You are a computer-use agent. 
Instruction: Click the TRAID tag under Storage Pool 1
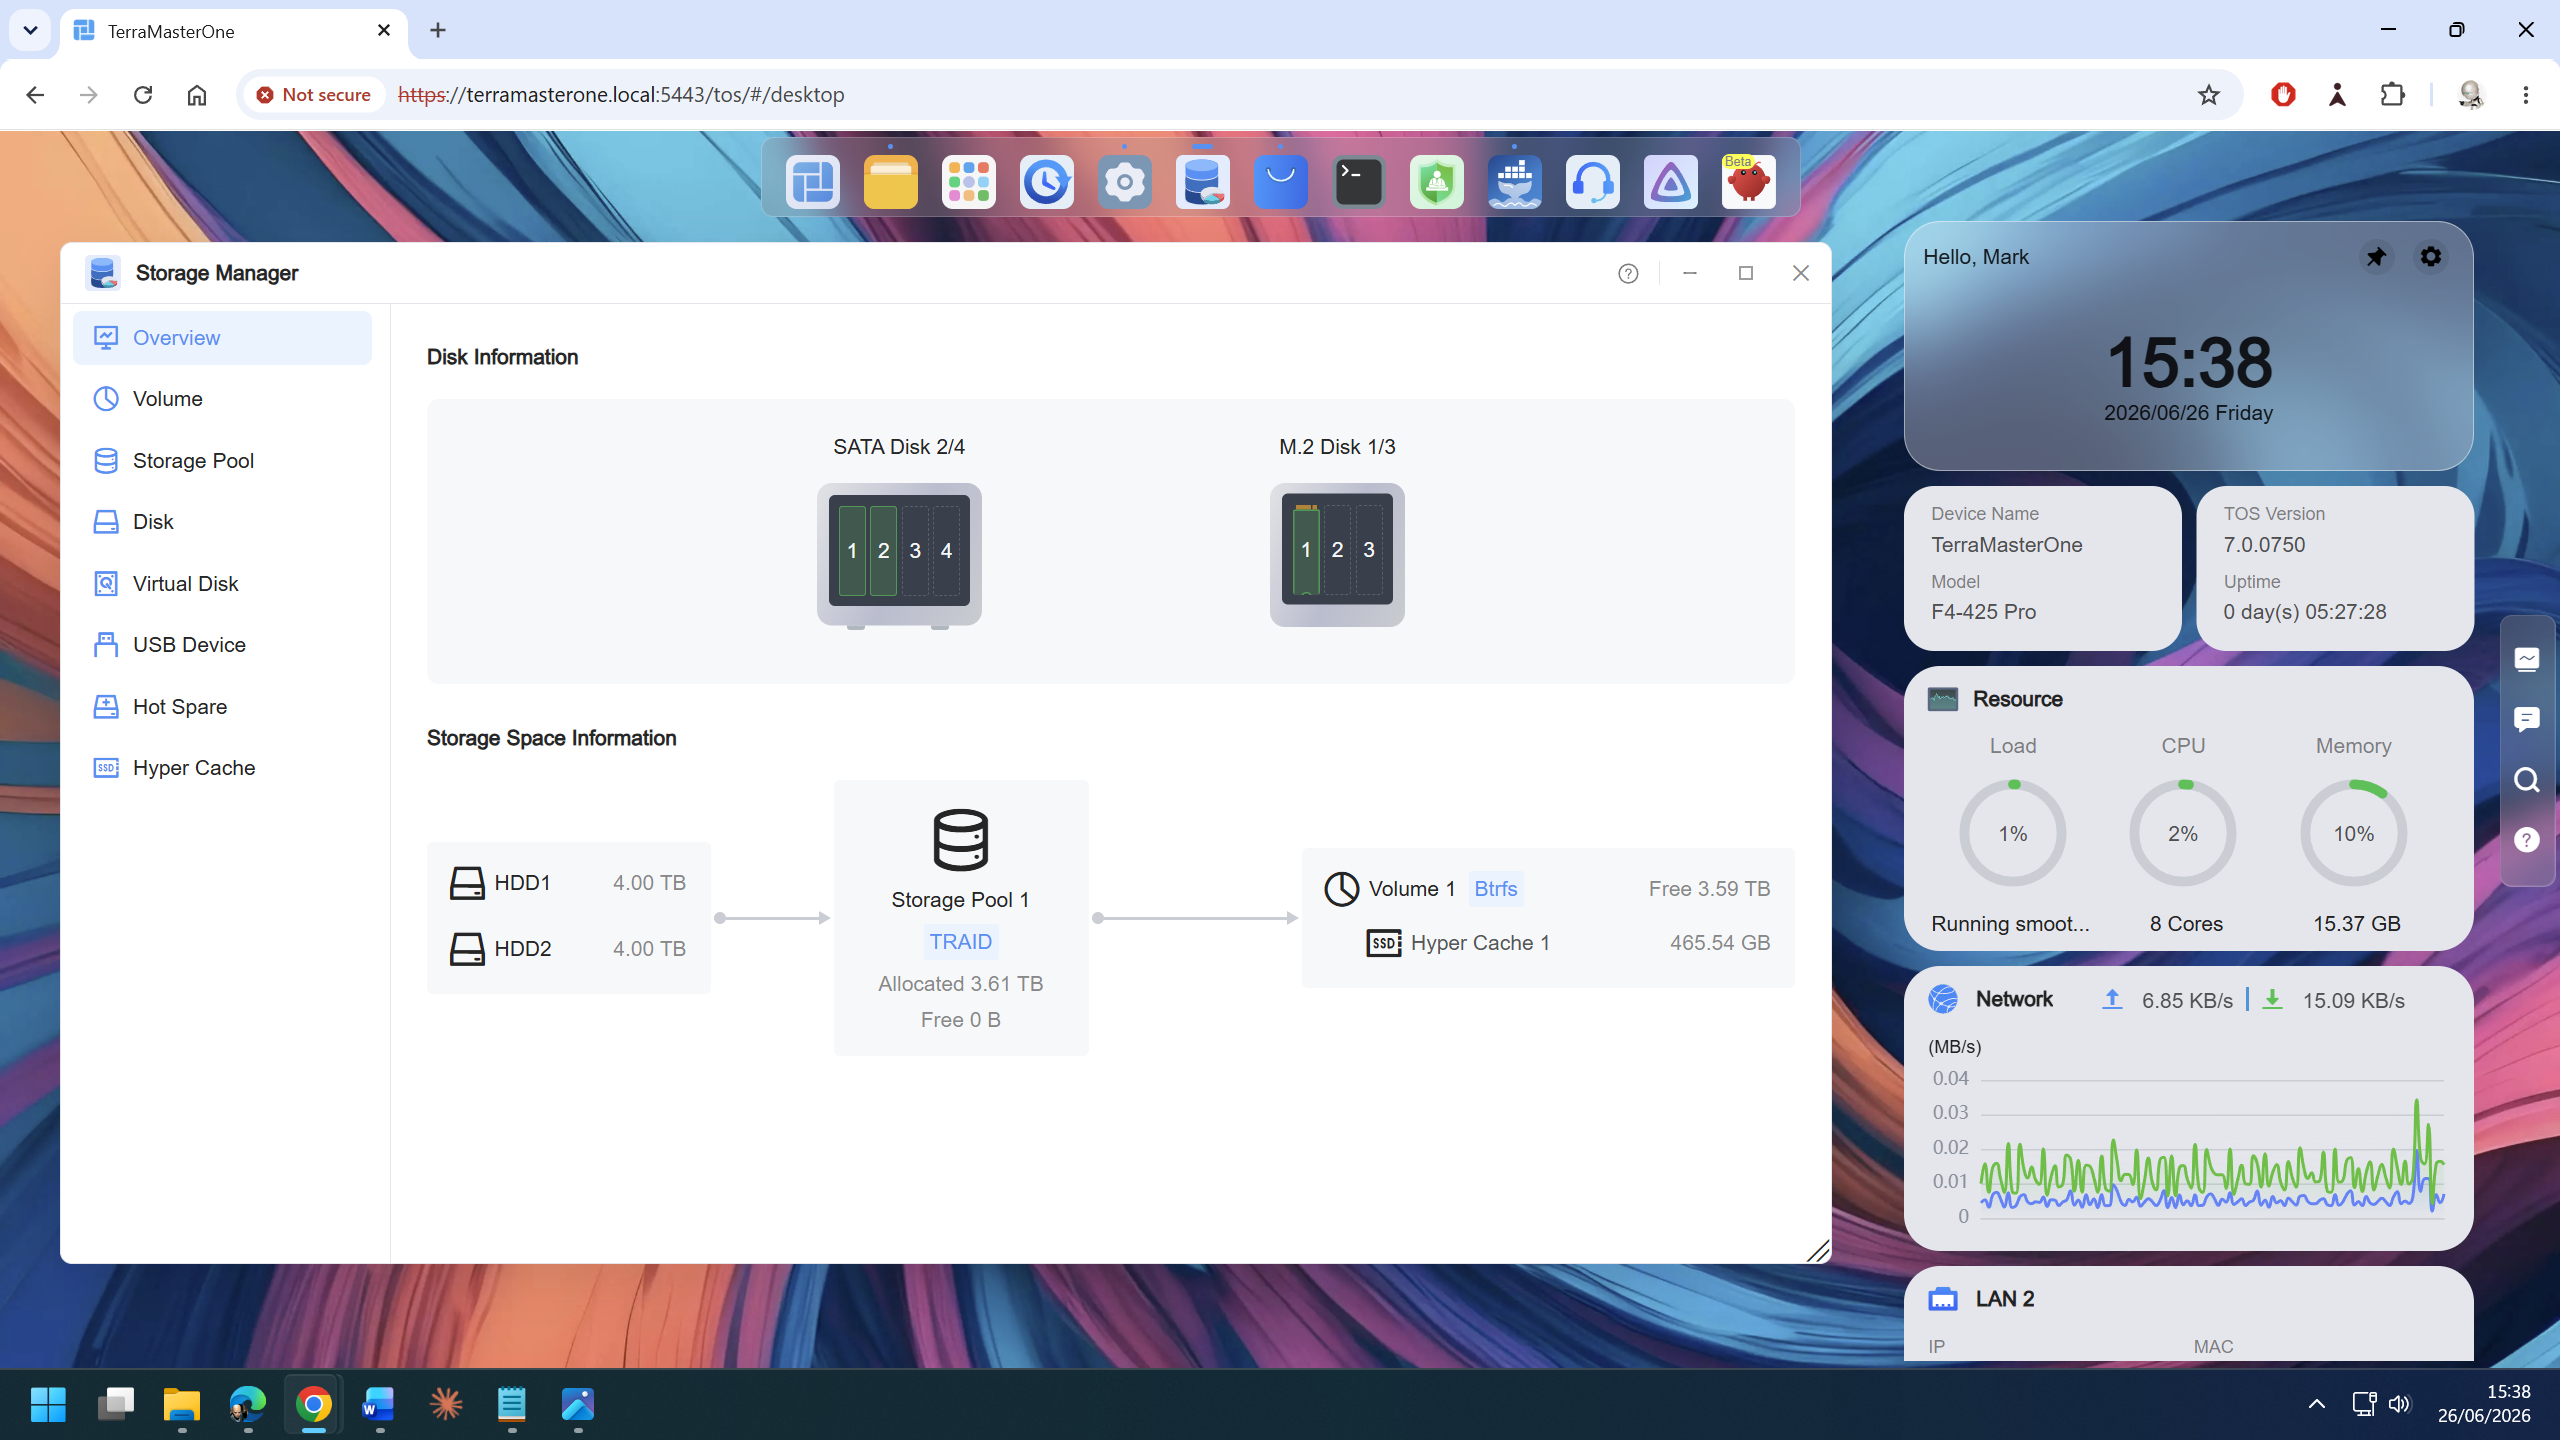pos(960,942)
